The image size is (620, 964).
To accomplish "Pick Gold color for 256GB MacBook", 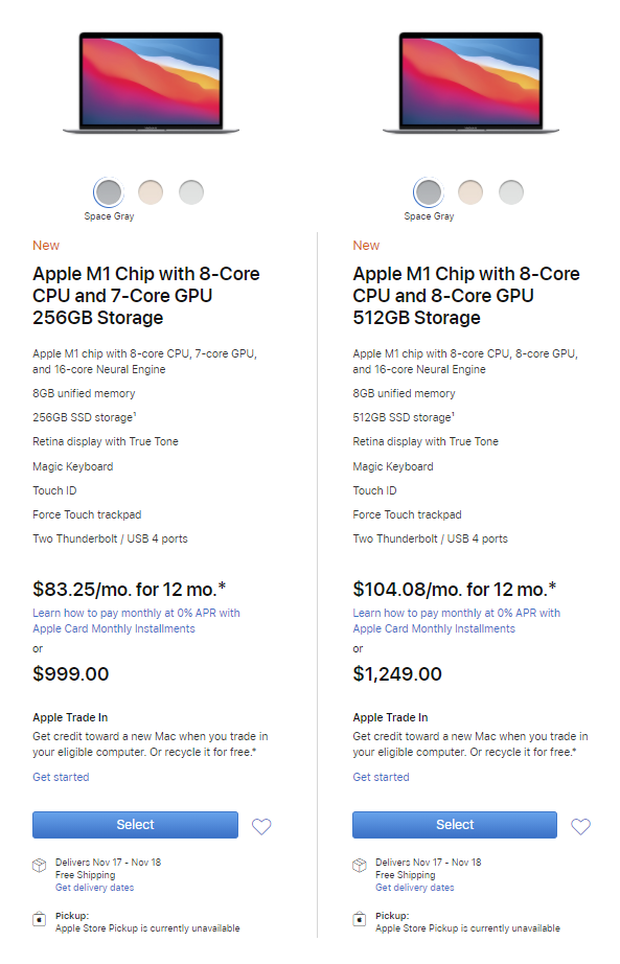I will tap(150, 192).
